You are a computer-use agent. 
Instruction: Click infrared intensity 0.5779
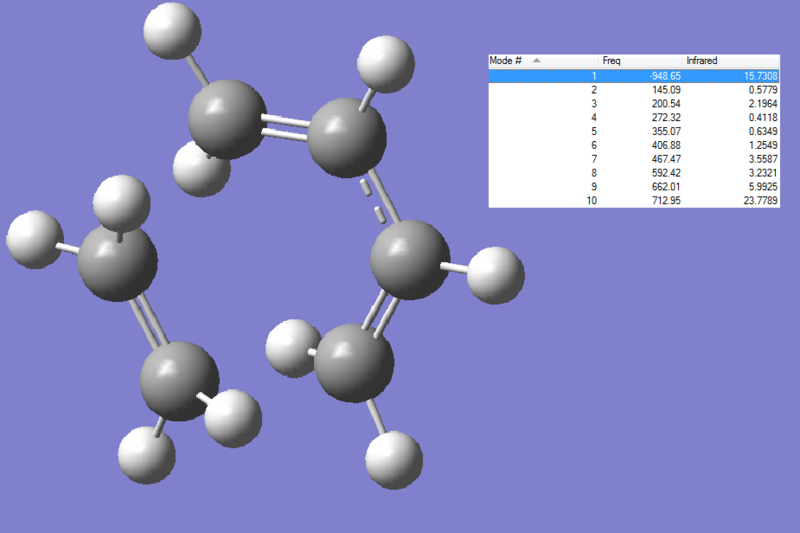coord(763,90)
